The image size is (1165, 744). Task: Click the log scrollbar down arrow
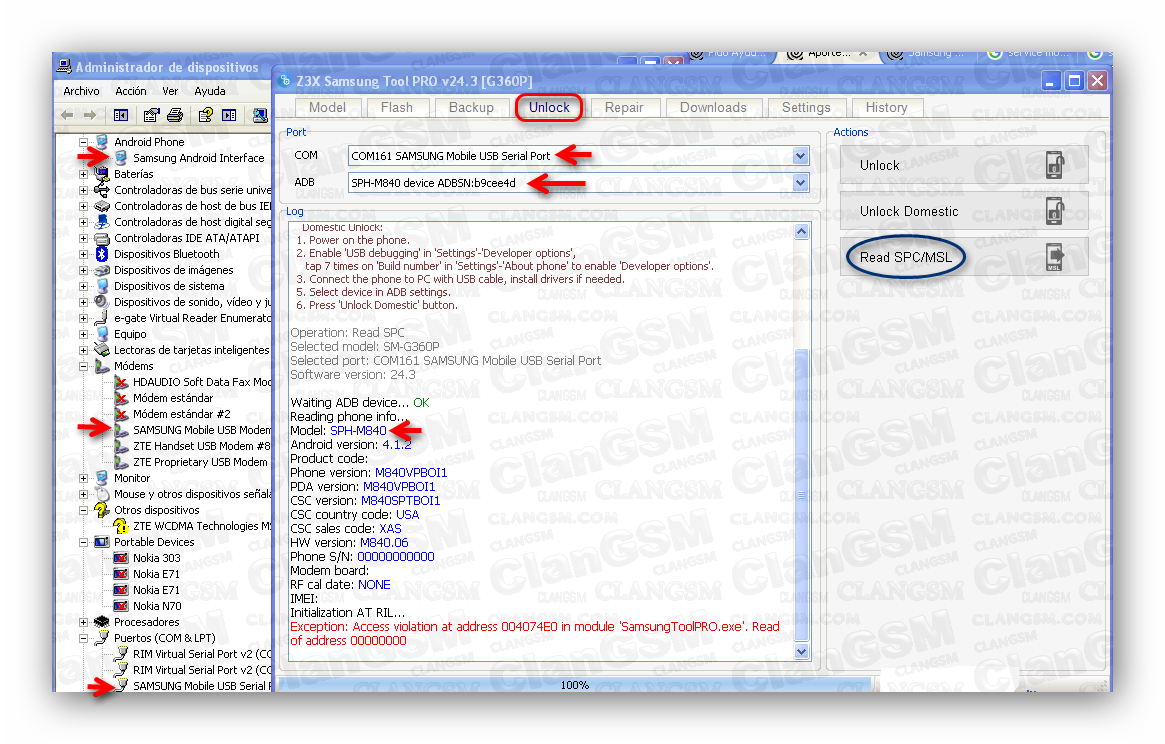point(801,651)
